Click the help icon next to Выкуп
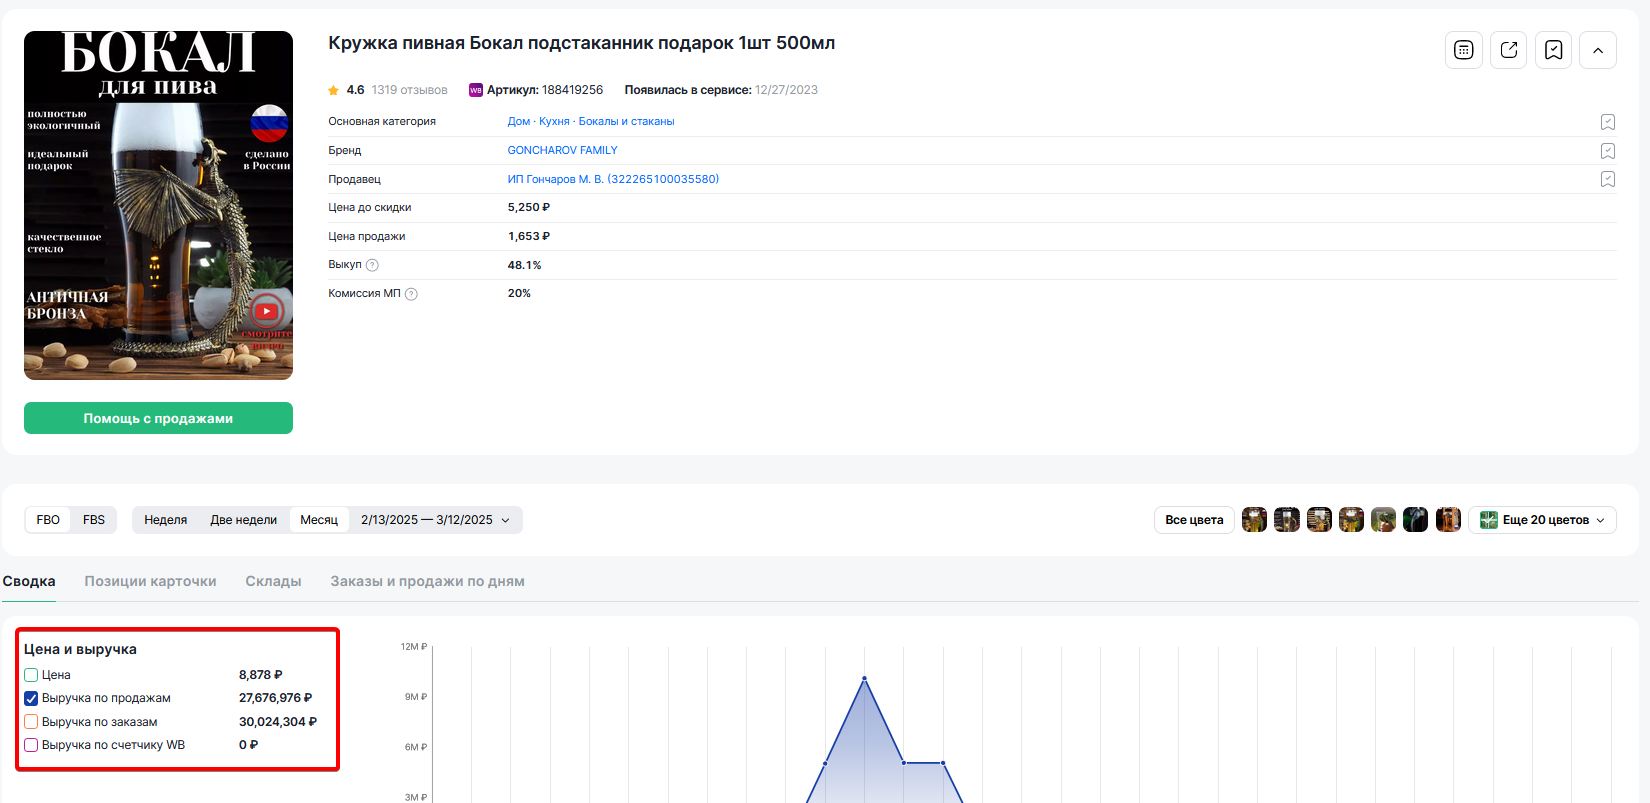The image size is (1650, 803). (x=372, y=265)
